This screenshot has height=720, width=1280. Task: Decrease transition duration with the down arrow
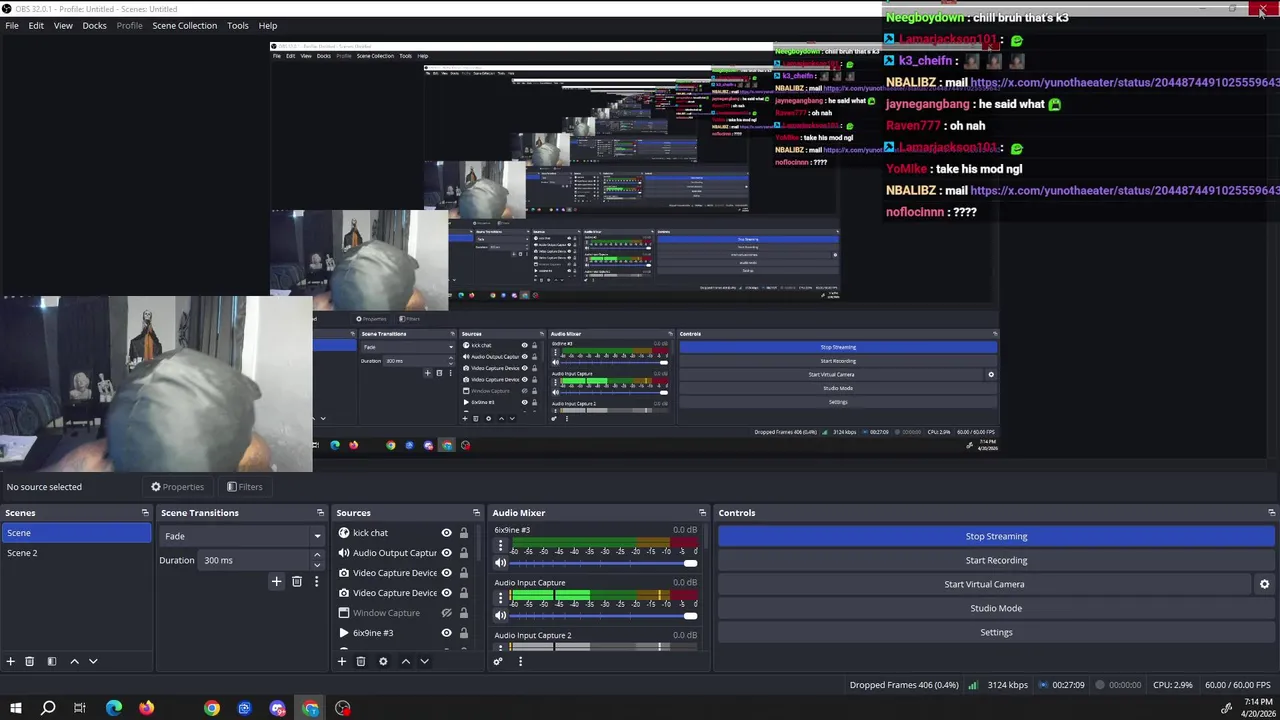[x=317, y=565]
